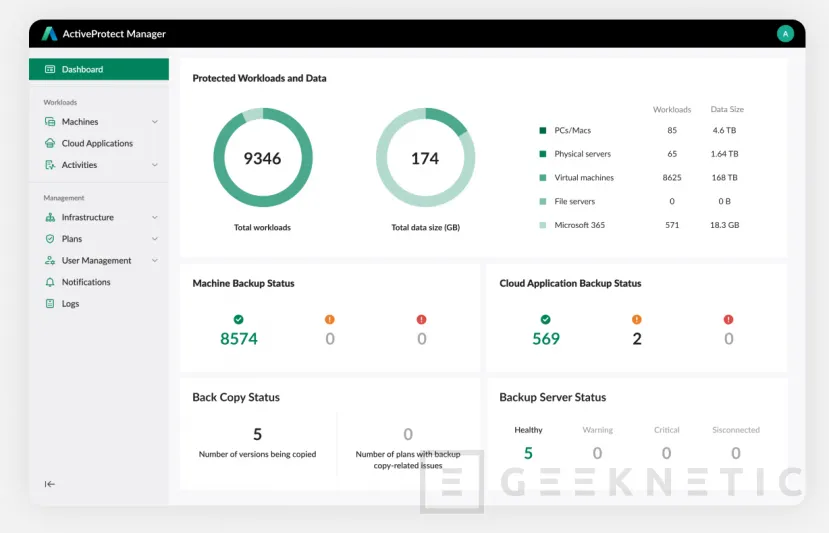Click the 'Virtual machines' legend label
The image size is (829, 533).
(584, 178)
